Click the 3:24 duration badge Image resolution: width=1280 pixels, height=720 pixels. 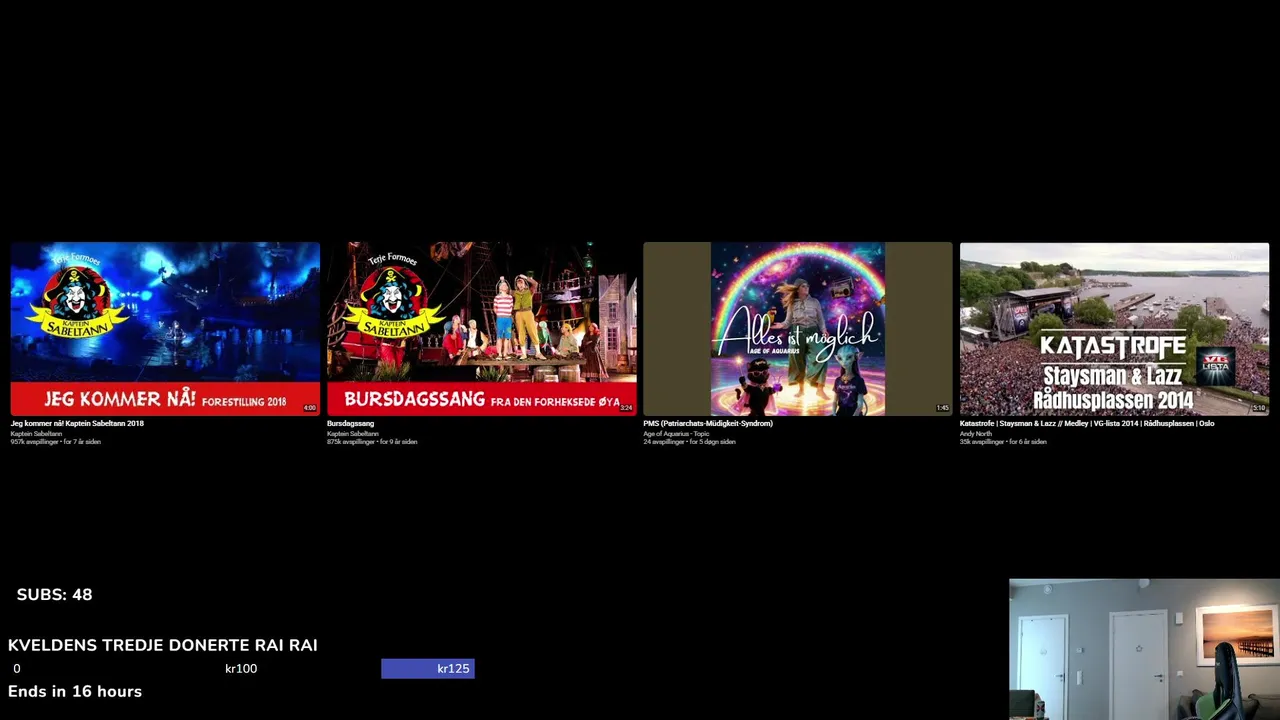626,408
